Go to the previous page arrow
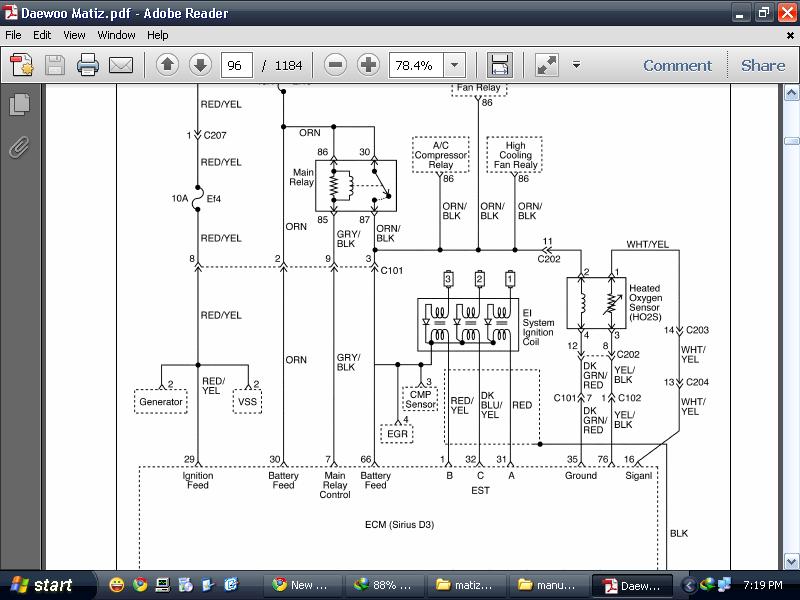The width and height of the screenshot is (800, 600). [x=167, y=66]
